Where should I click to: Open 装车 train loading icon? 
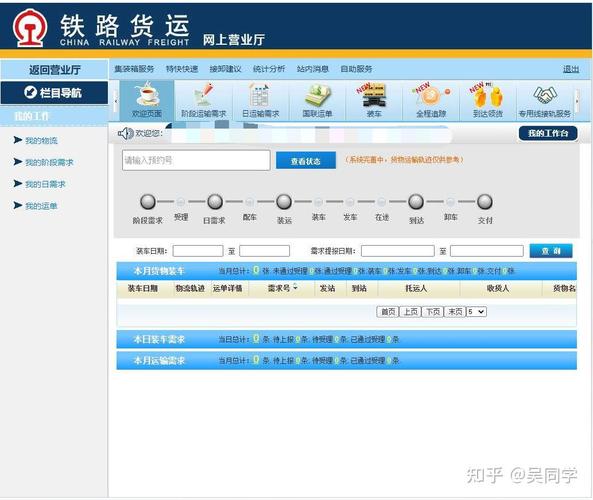pos(373,95)
